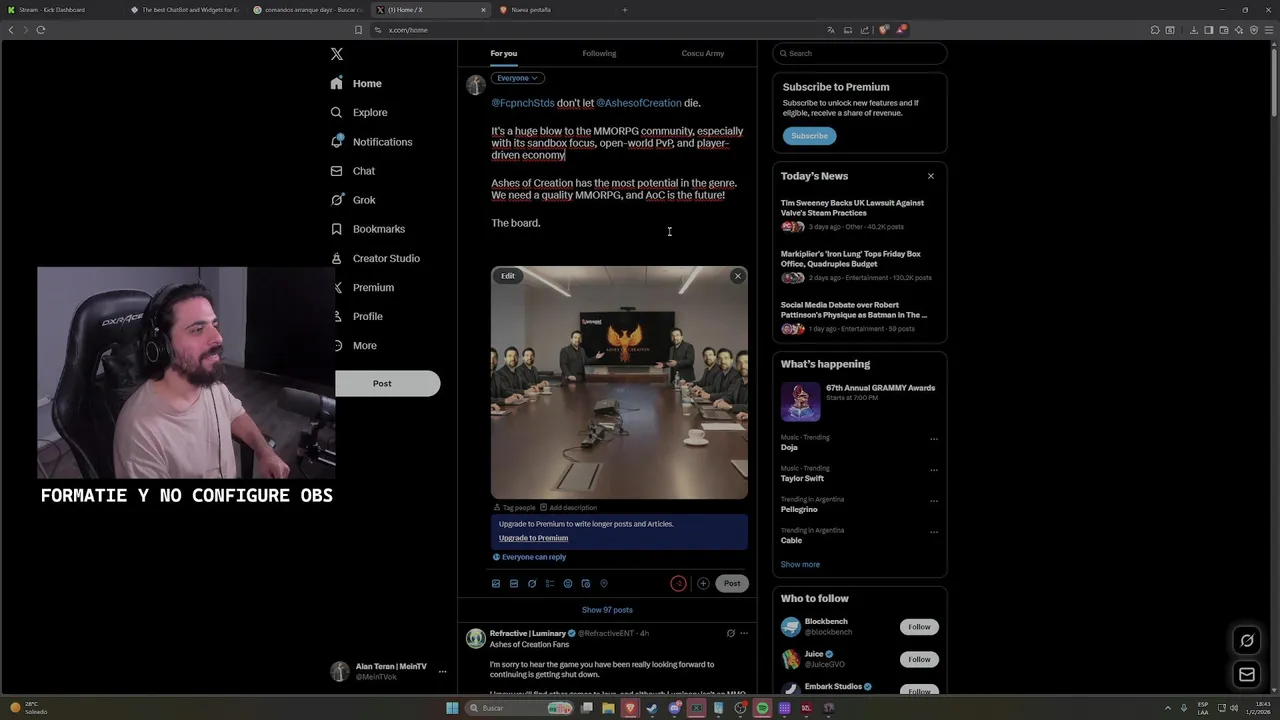Click the Edit button on attached image
1280x720 pixels.
508,276
